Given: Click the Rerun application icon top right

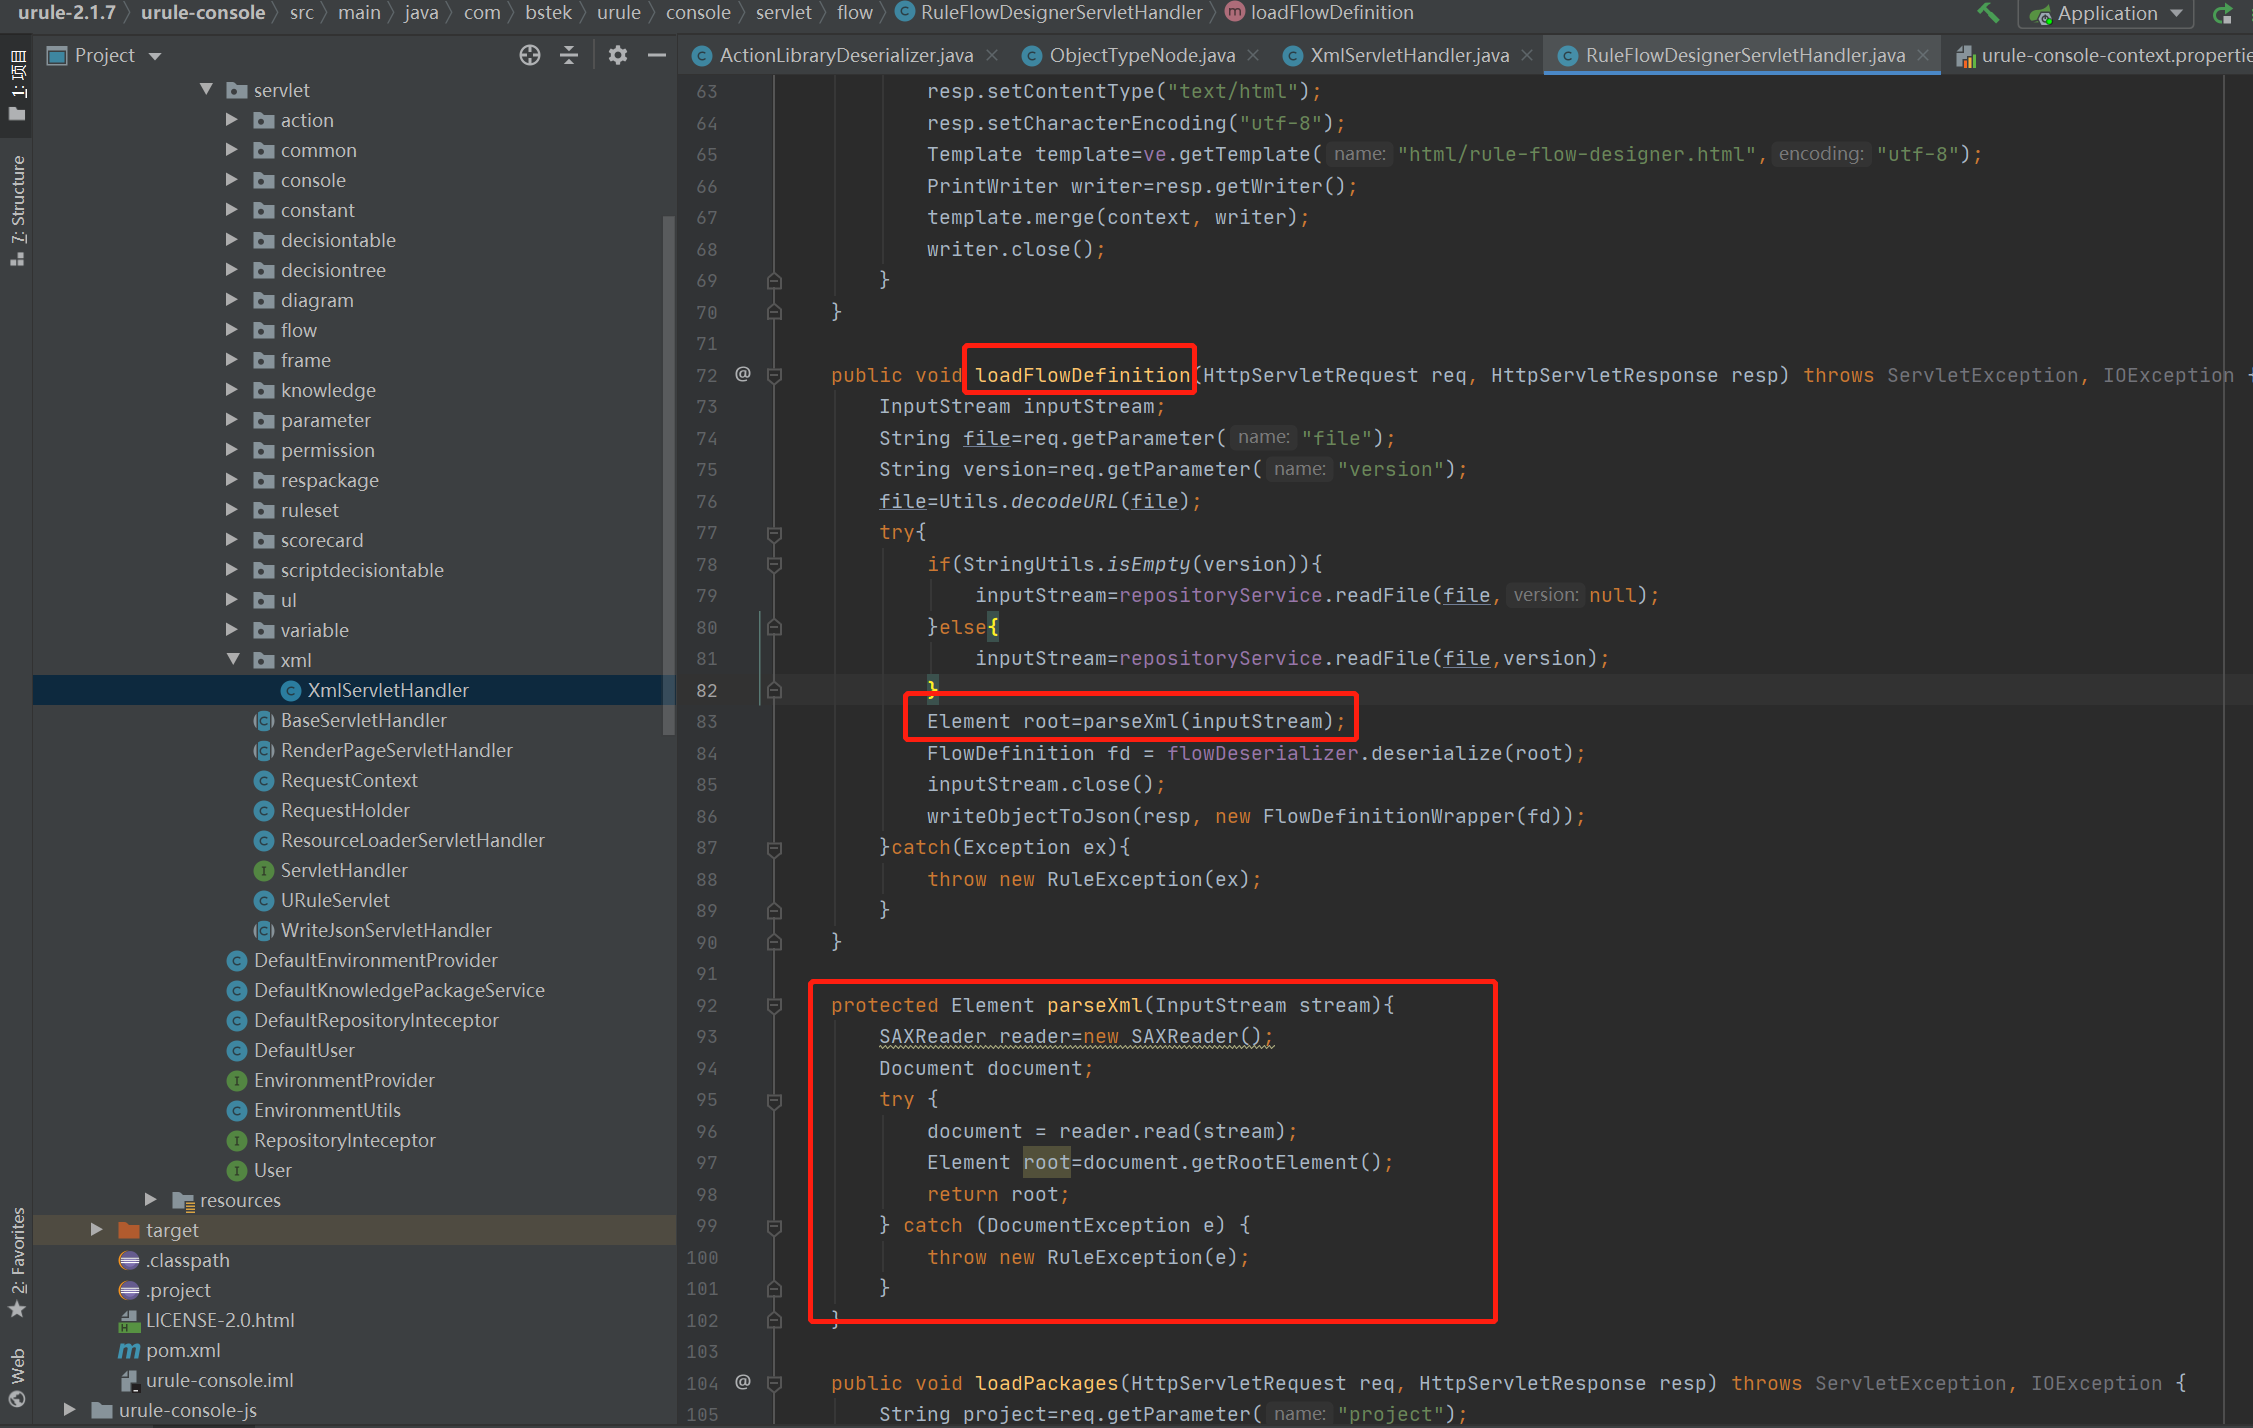Looking at the screenshot, I should pos(2224,14).
